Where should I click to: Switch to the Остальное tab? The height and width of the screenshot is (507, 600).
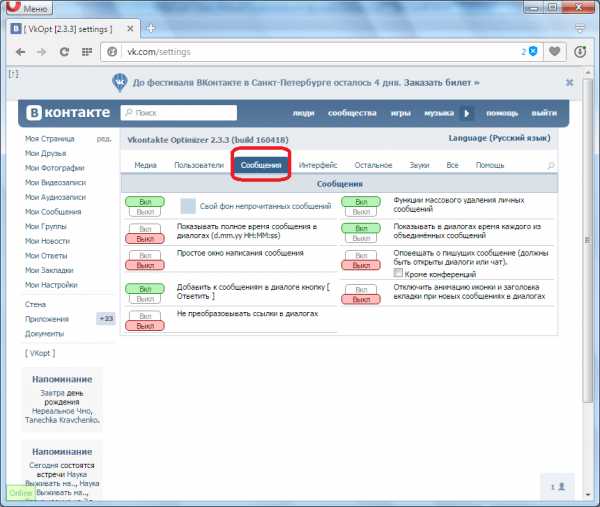pos(373,165)
